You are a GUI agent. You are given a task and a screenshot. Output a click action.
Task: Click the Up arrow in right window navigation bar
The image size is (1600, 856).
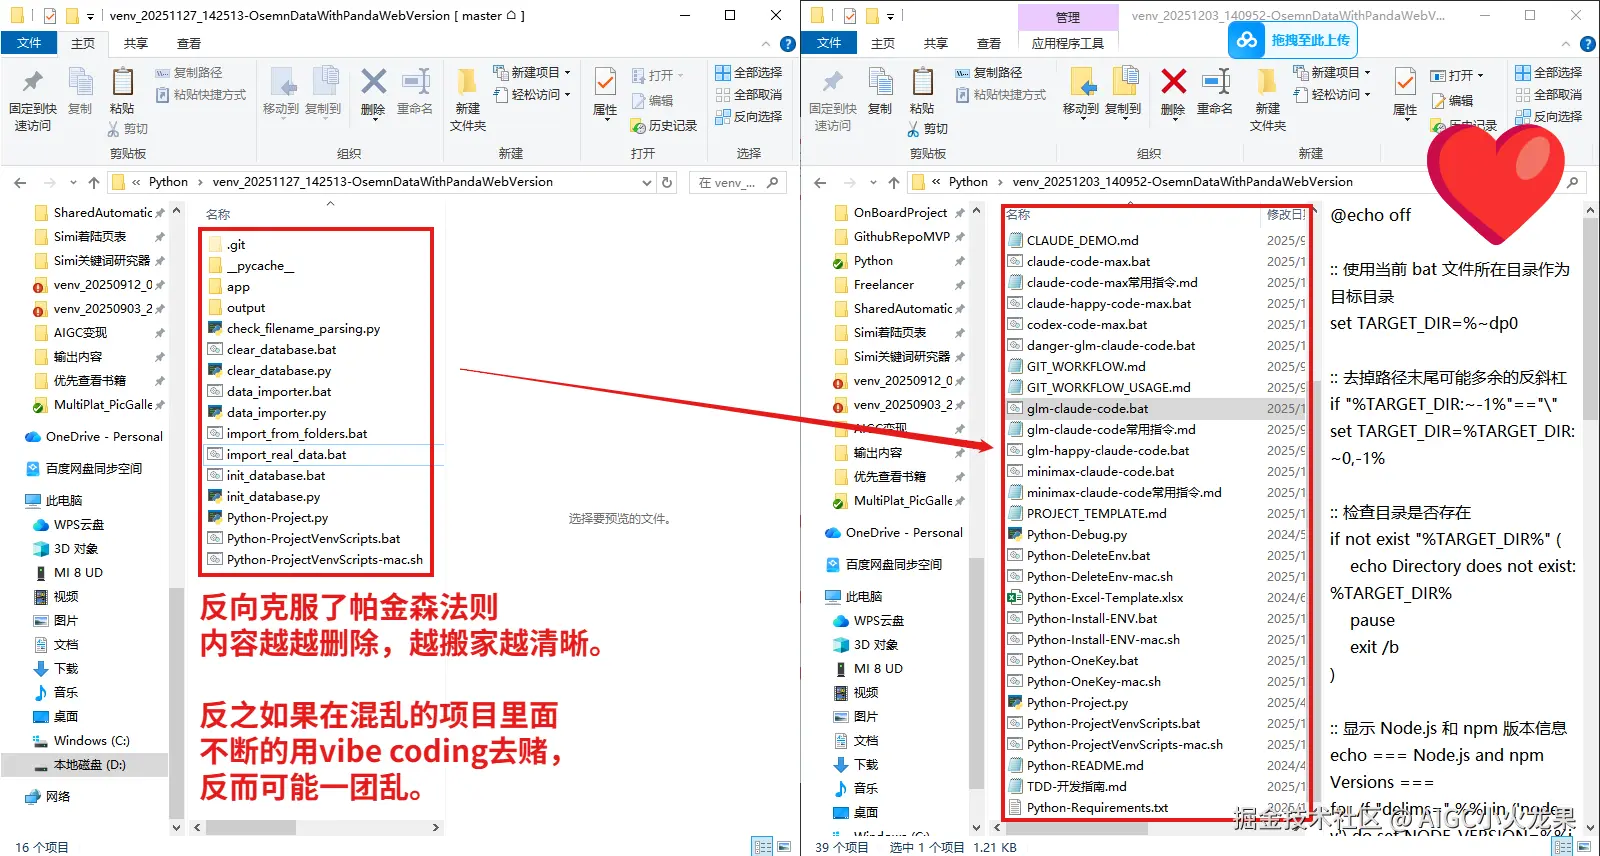(894, 182)
